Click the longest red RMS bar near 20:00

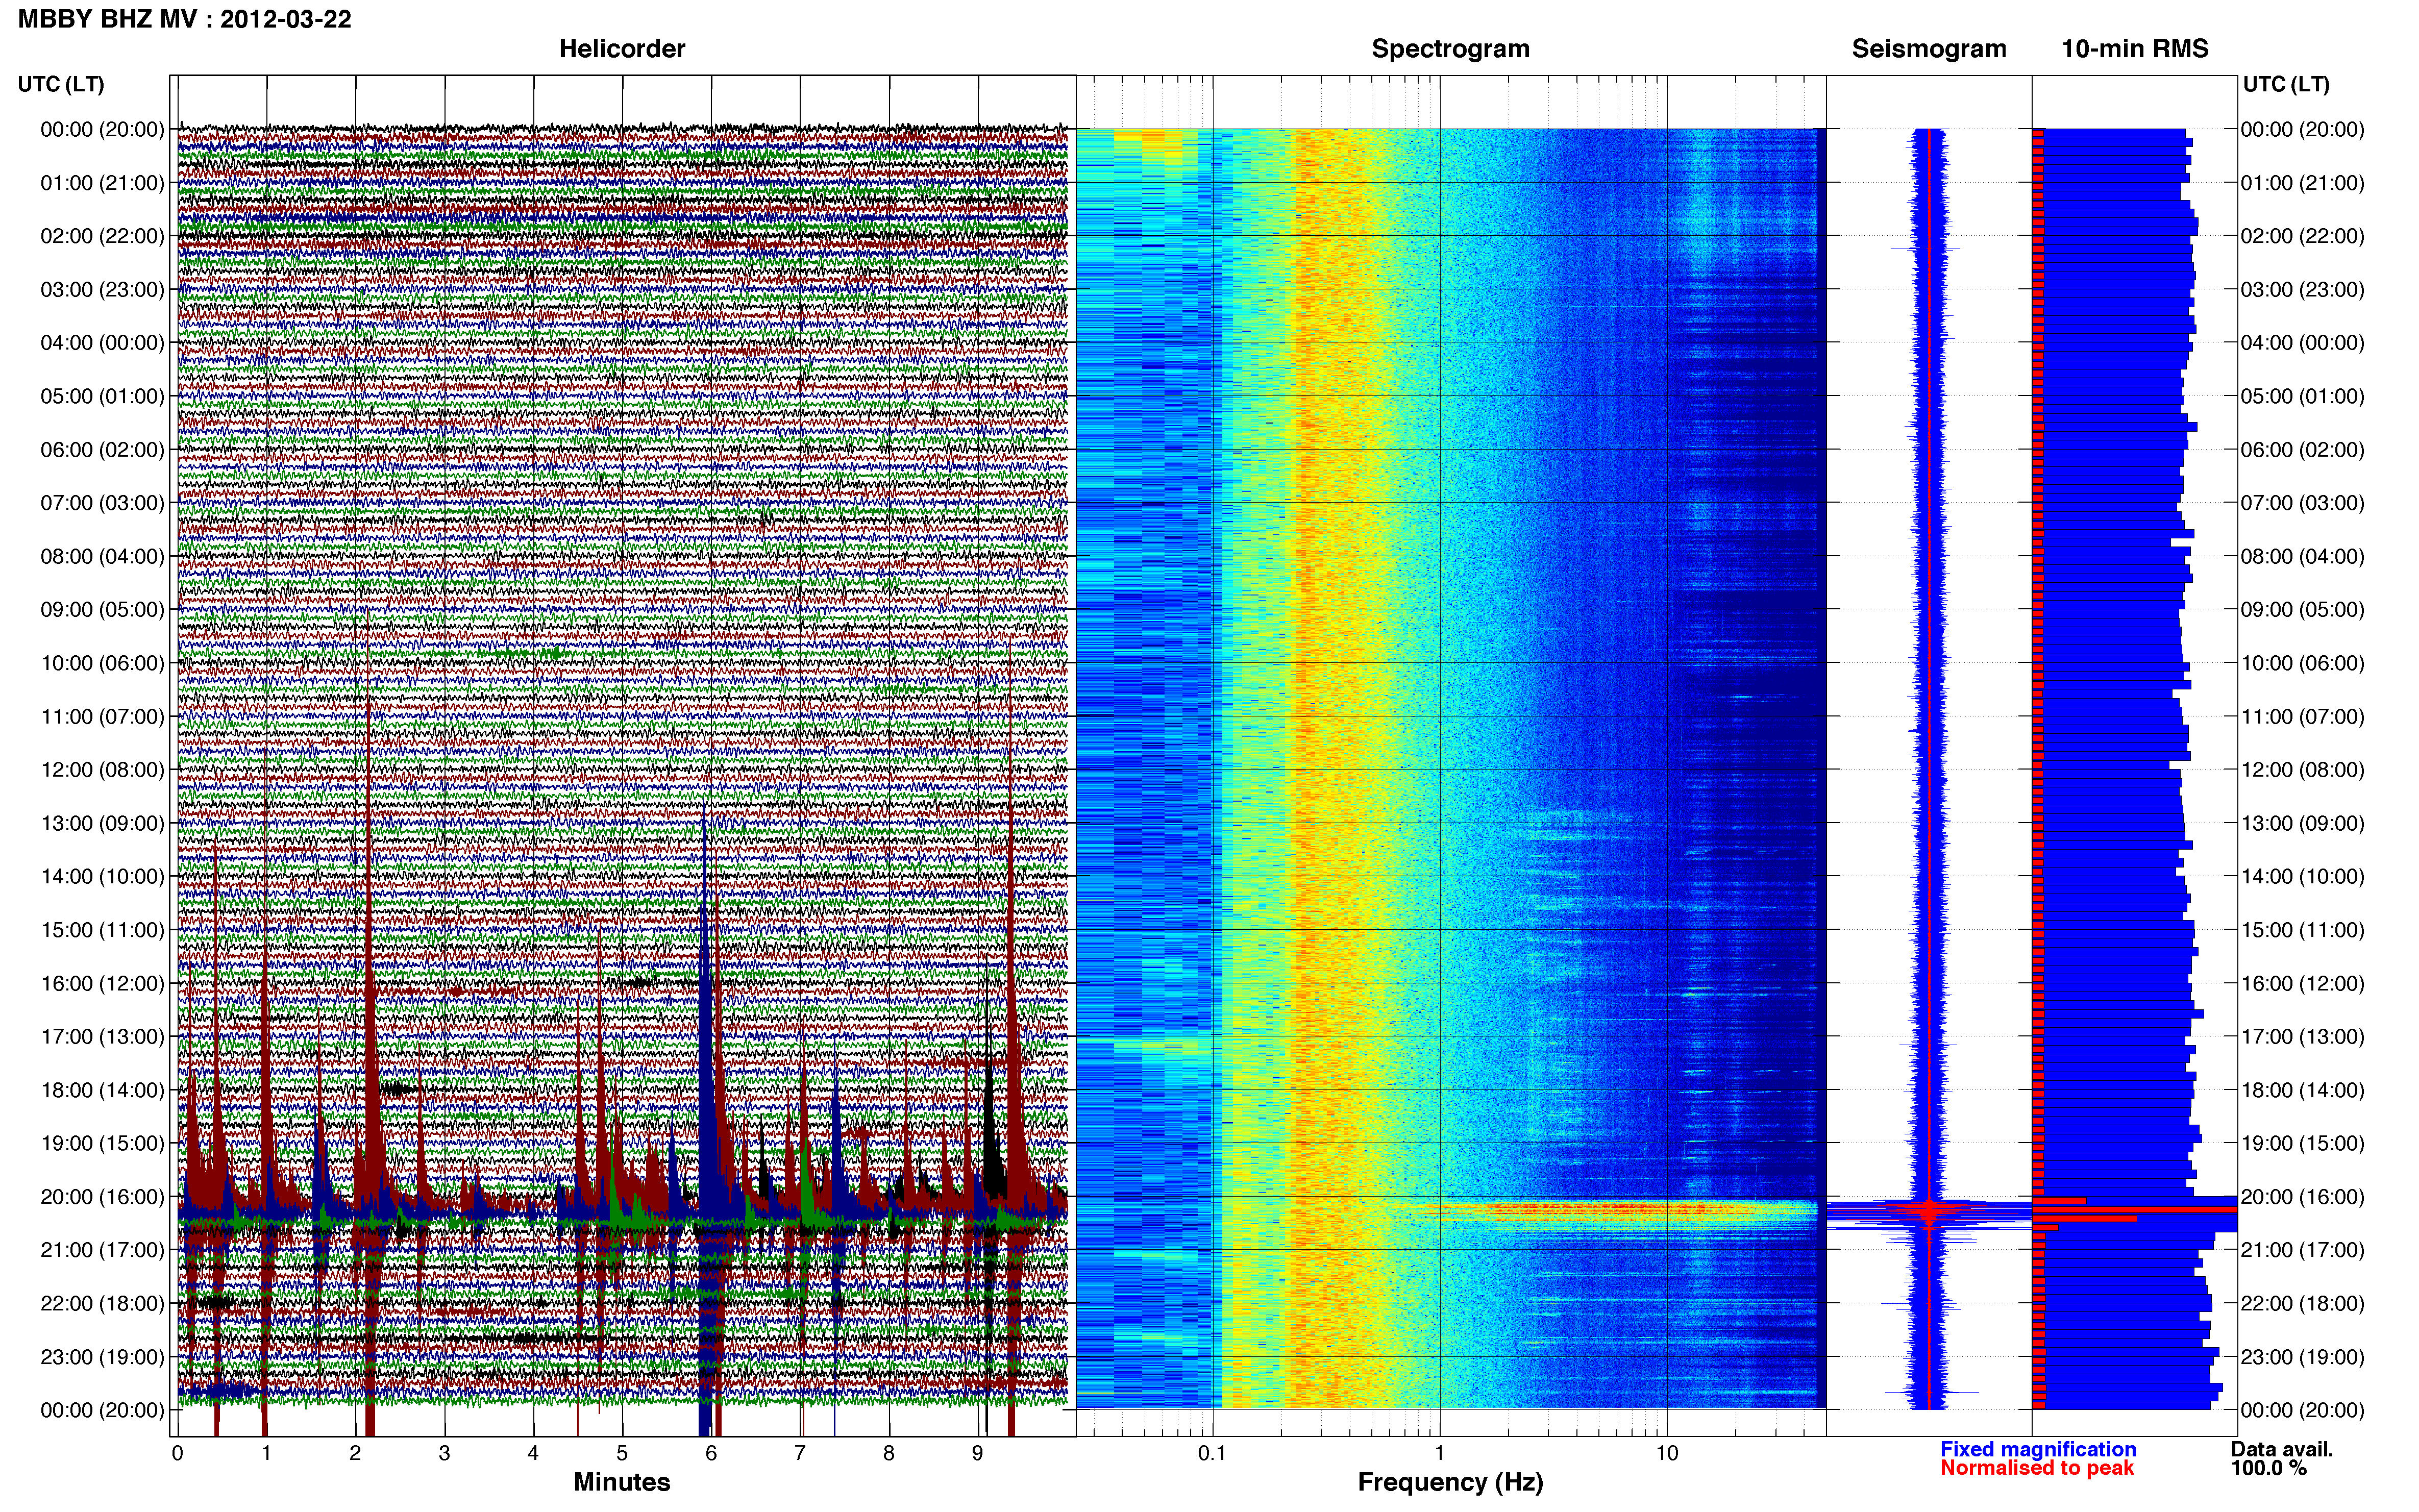(2134, 1210)
